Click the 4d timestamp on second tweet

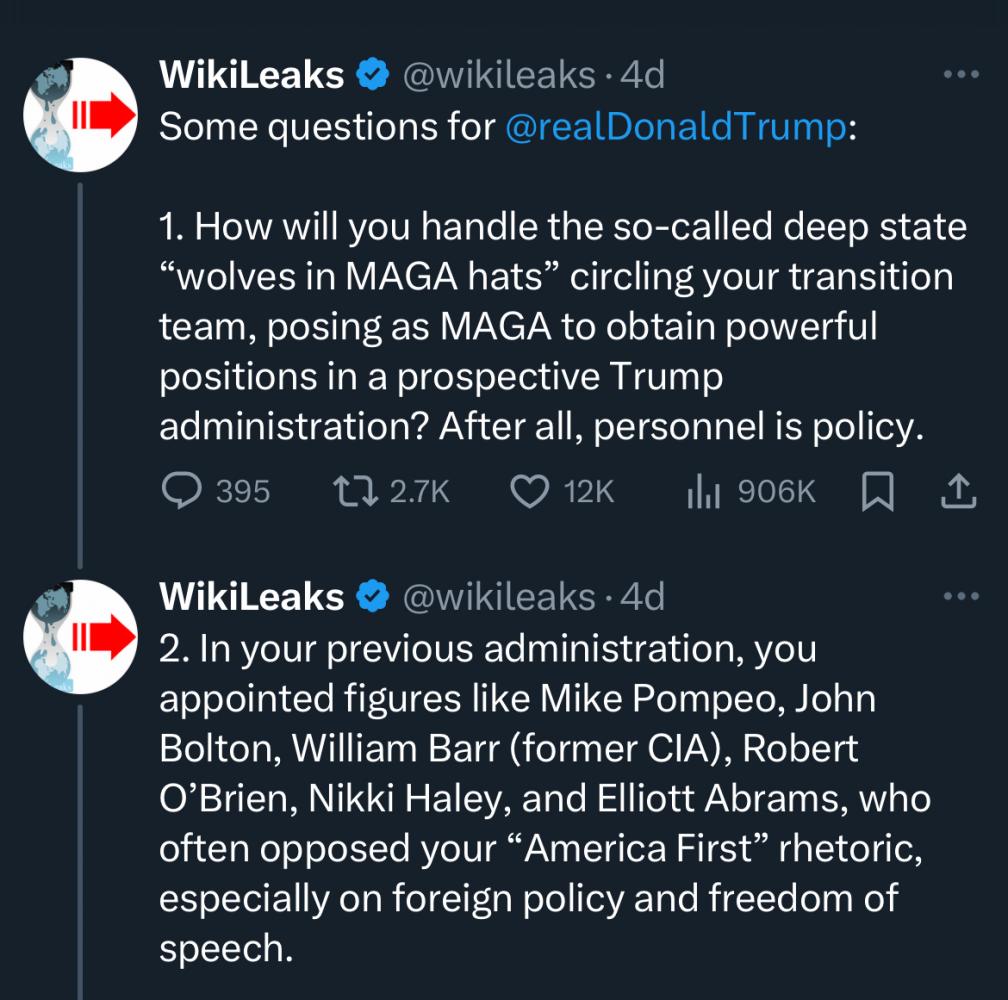(642, 597)
